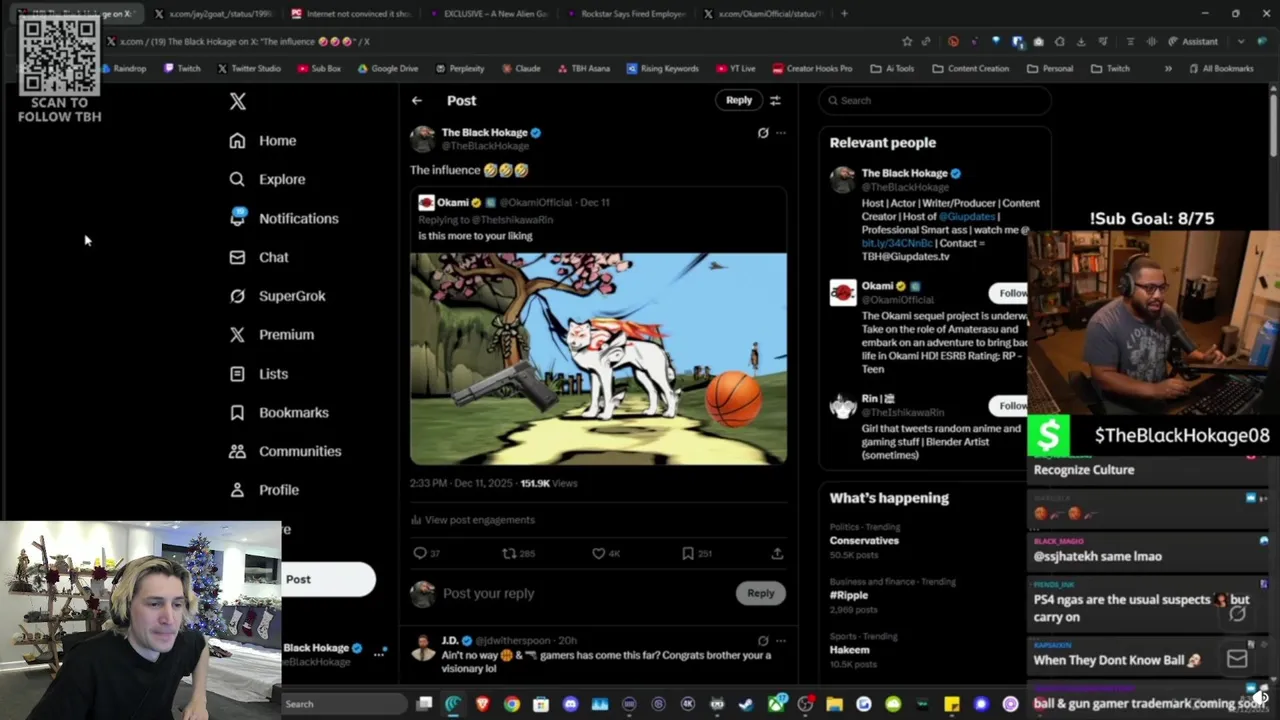Click the Post button in the sidebar

point(328,579)
